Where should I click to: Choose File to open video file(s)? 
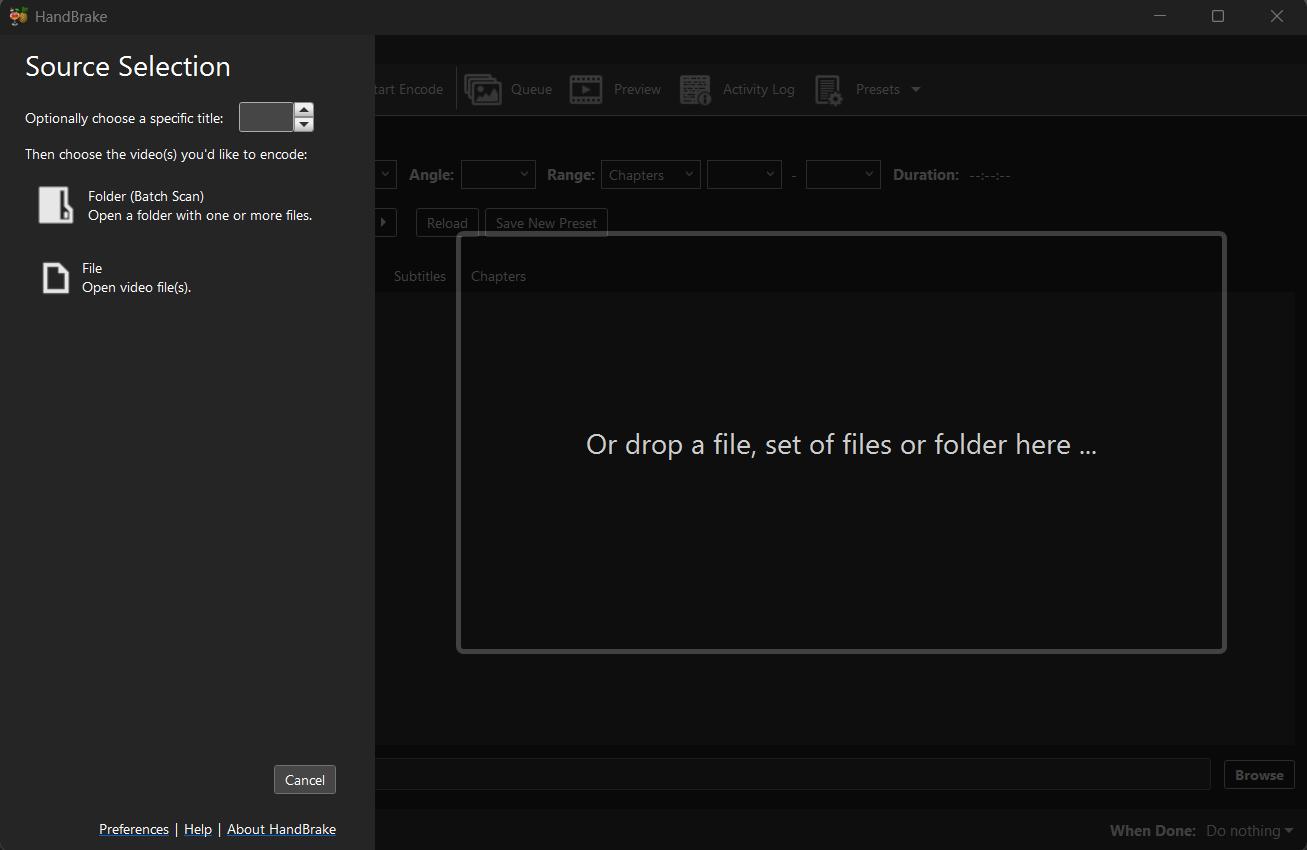click(x=118, y=277)
